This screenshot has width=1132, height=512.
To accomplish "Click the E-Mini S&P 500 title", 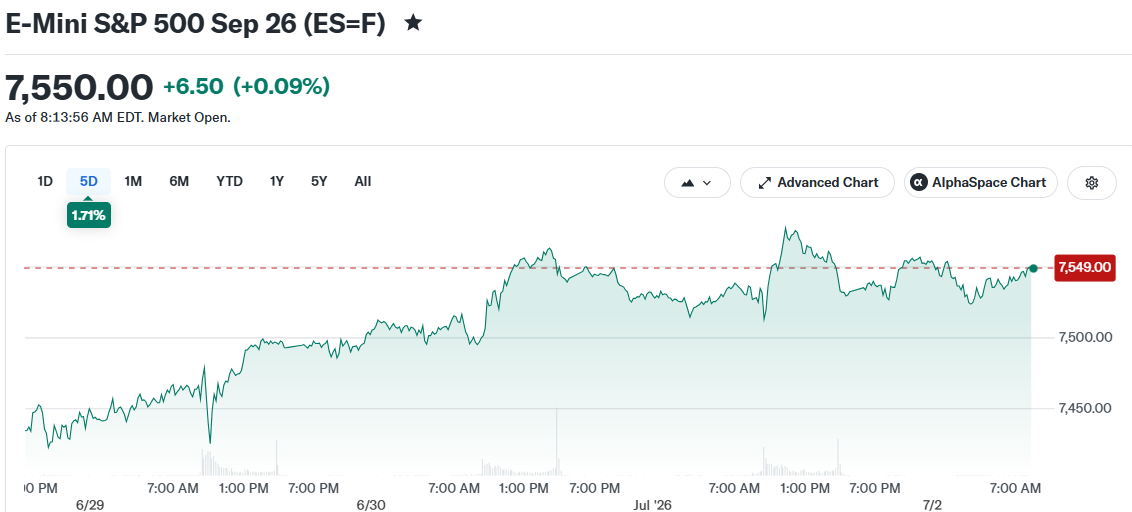I will 195,24.
